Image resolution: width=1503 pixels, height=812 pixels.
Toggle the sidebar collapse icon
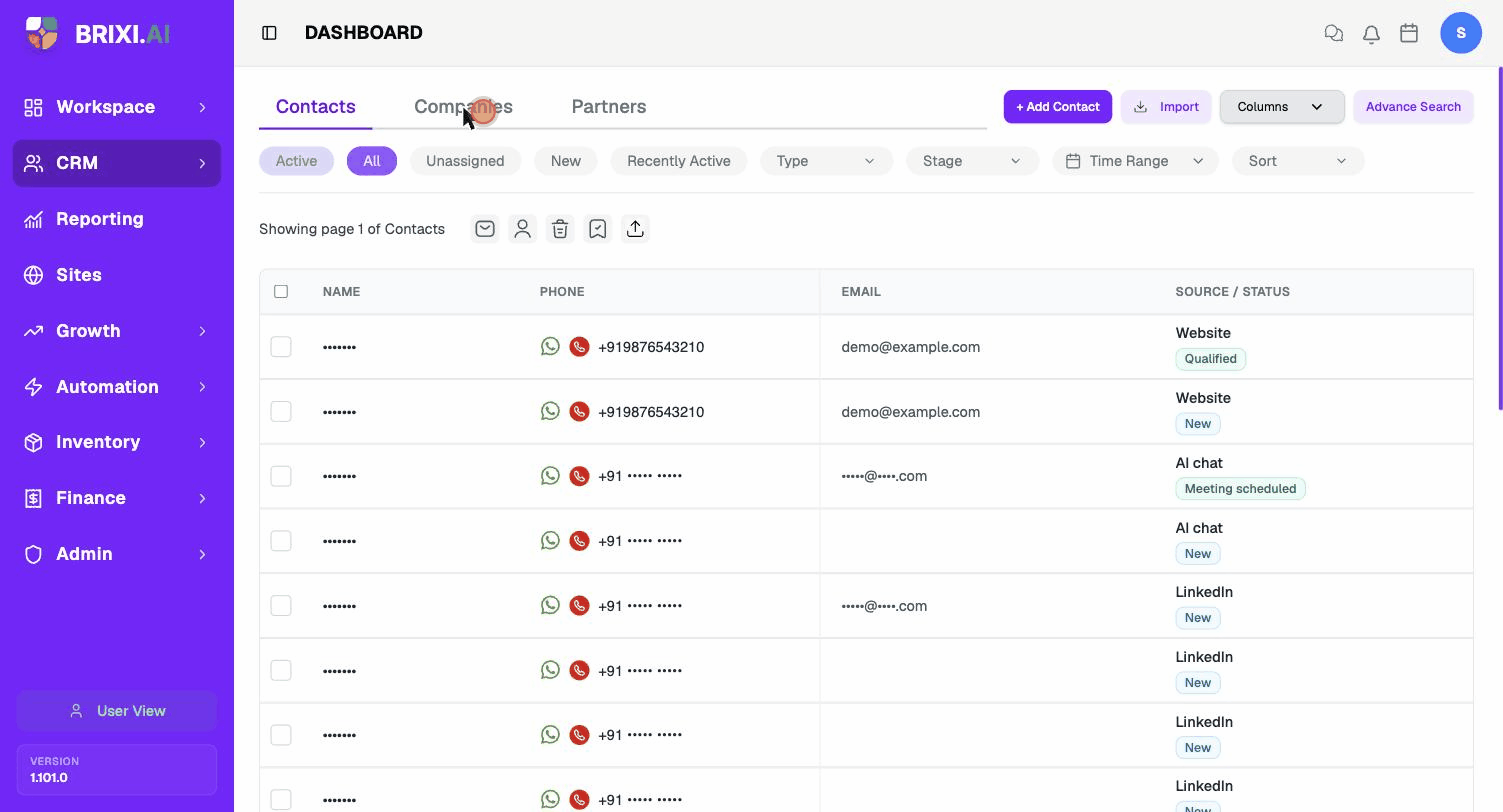(x=269, y=33)
